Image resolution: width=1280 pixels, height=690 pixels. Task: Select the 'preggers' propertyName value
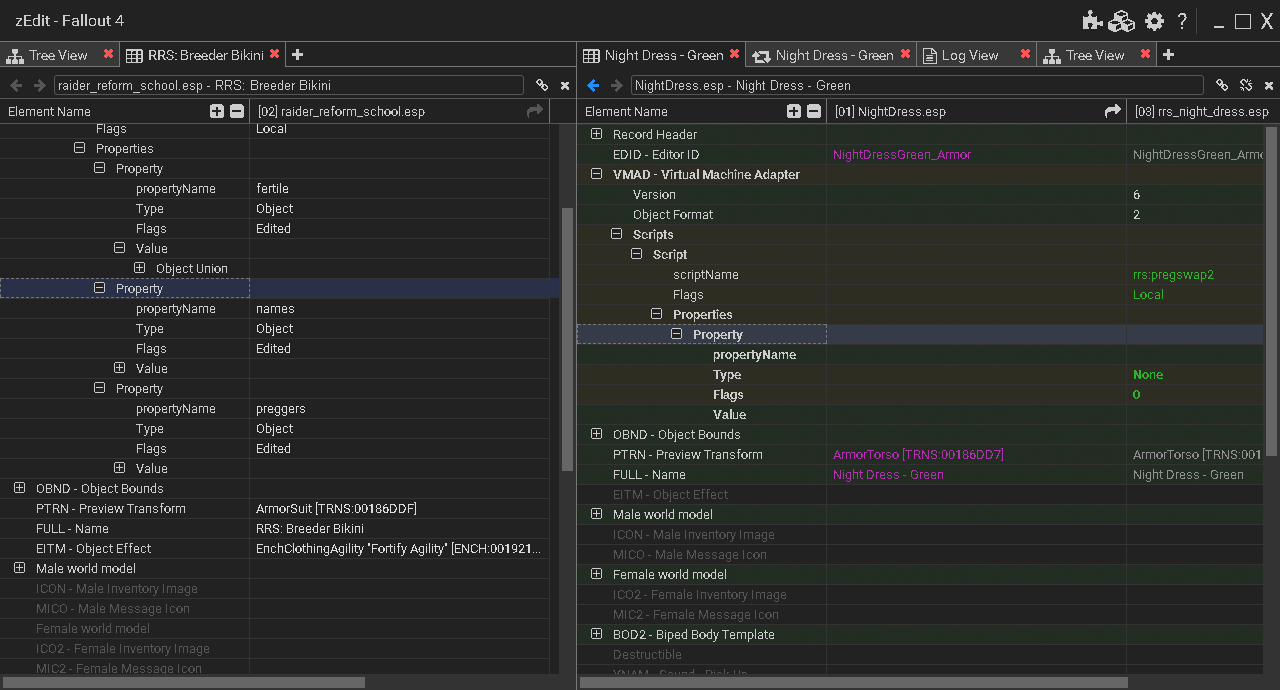click(281, 408)
